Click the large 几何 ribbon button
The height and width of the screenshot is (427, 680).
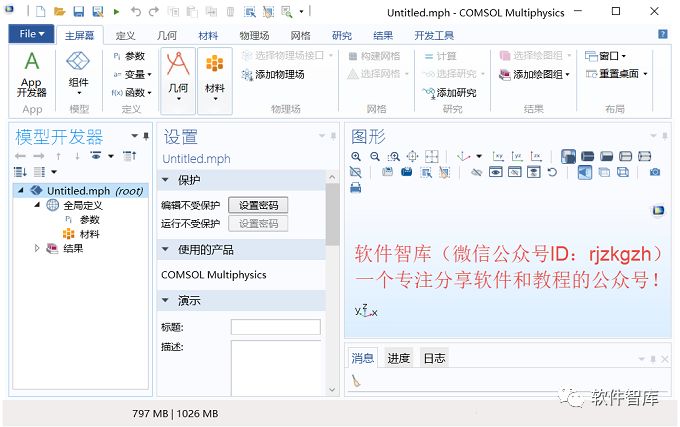[x=178, y=80]
